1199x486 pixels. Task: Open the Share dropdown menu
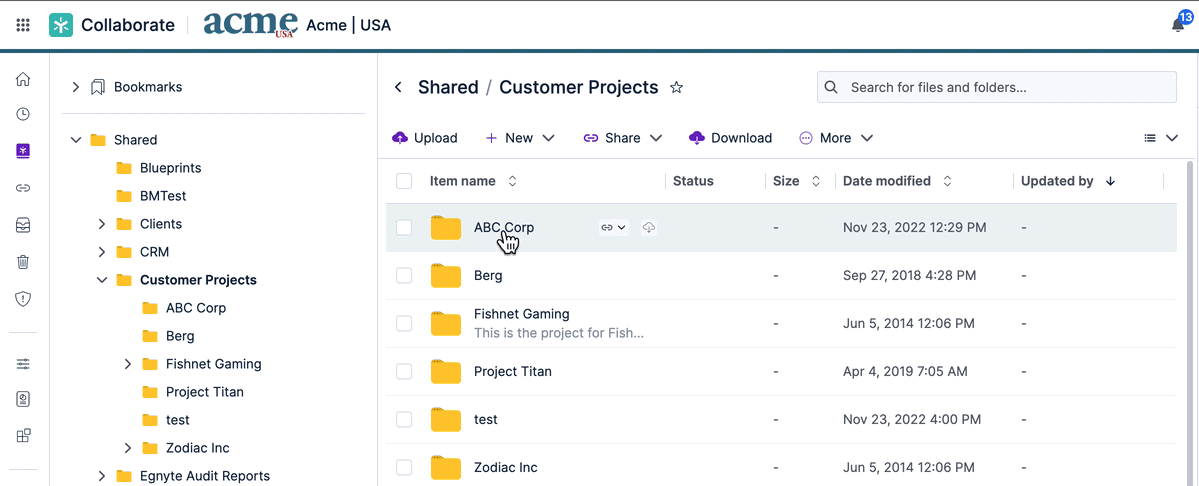pyautogui.click(x=622, y=138)
